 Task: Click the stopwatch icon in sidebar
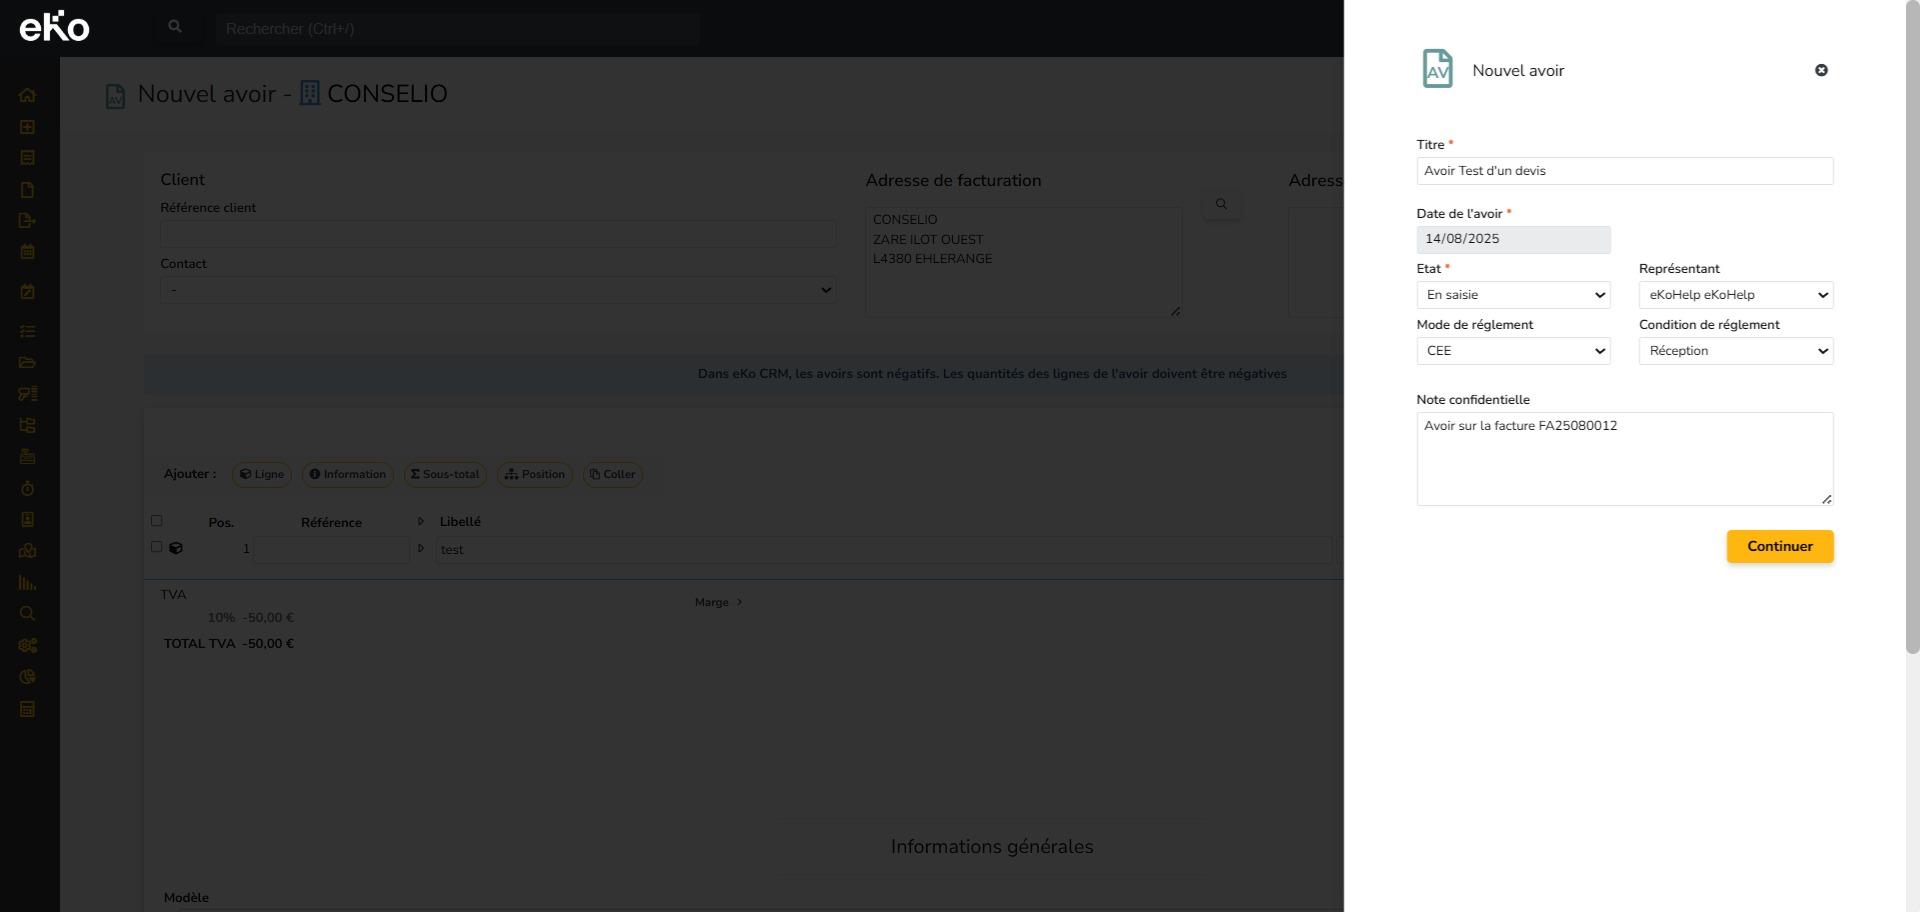pyautogui.click(x=27, y=488)
